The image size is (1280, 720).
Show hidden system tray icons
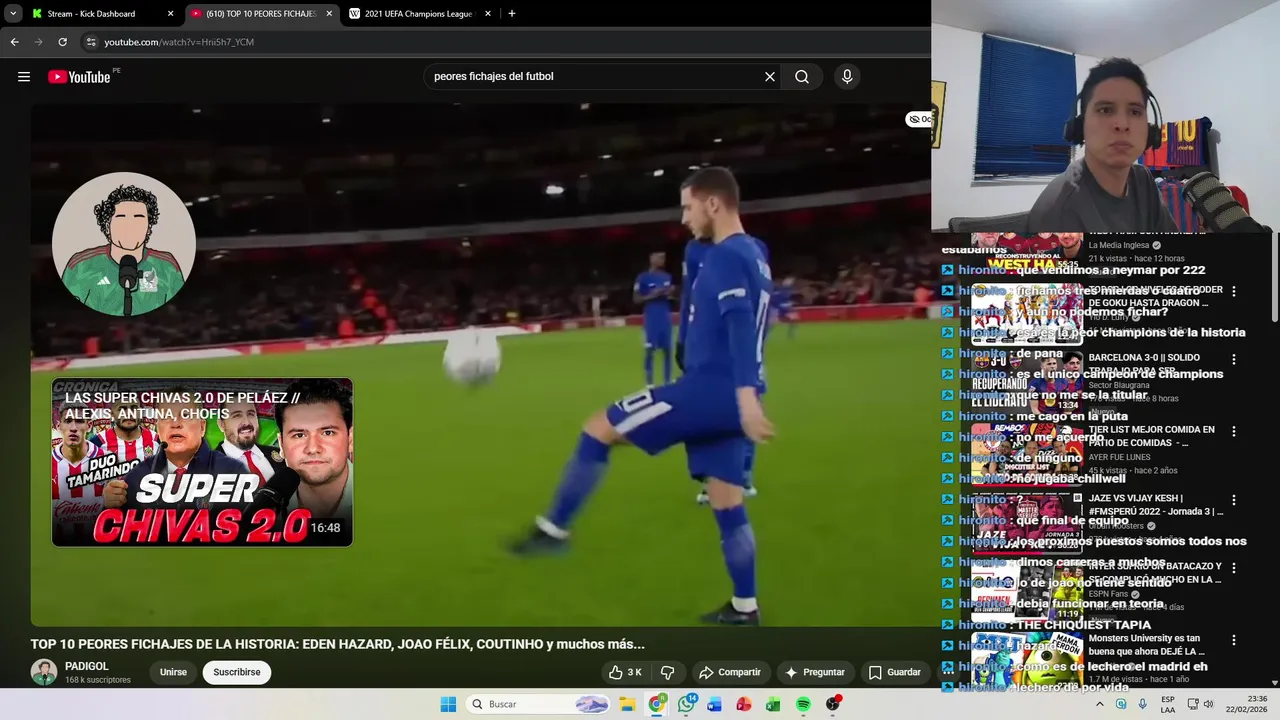tap(1100, 704)
